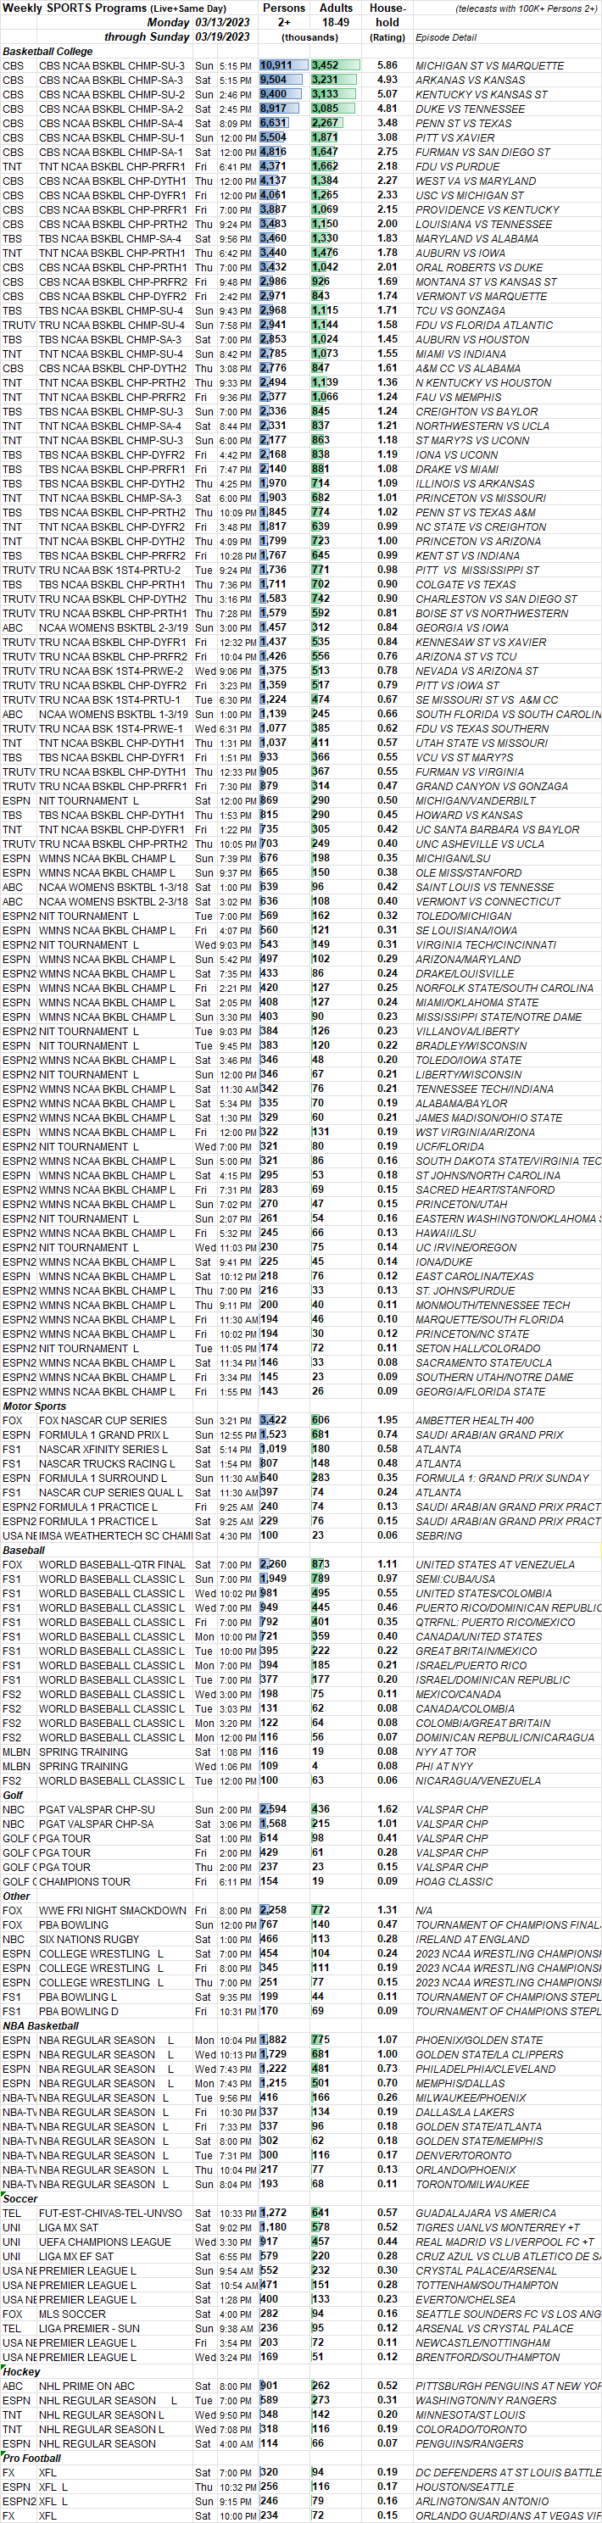The width and height of the screenshot is (602, 2523).
Task: Click the 5.86 household rating cell
Action: pyautogui.click(x=387, y=66)
